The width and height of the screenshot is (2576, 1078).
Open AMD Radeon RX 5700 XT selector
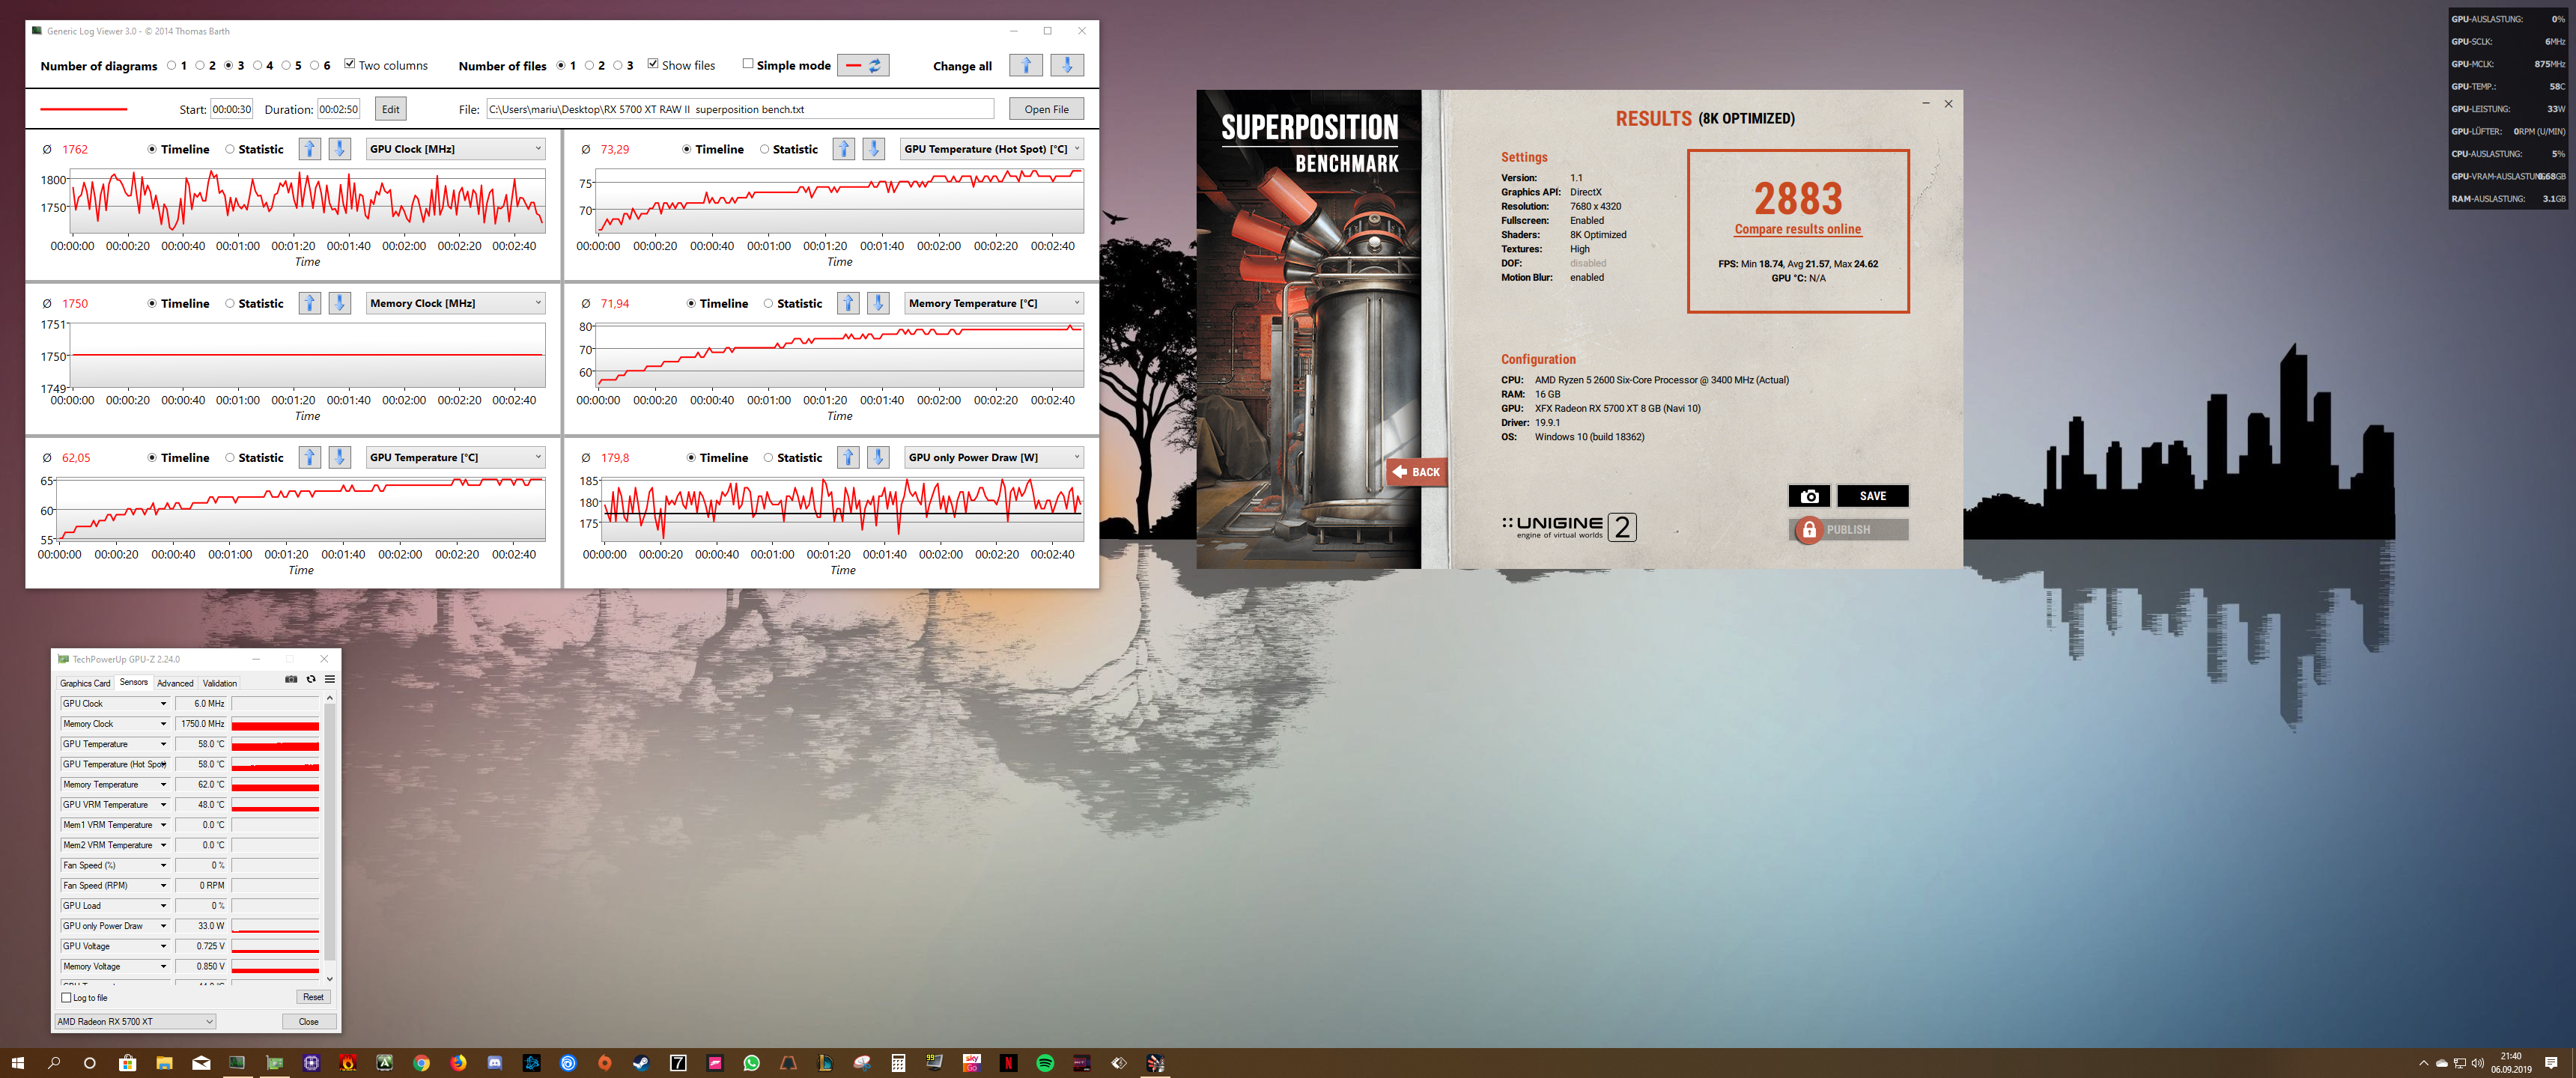click(135, 1021)
